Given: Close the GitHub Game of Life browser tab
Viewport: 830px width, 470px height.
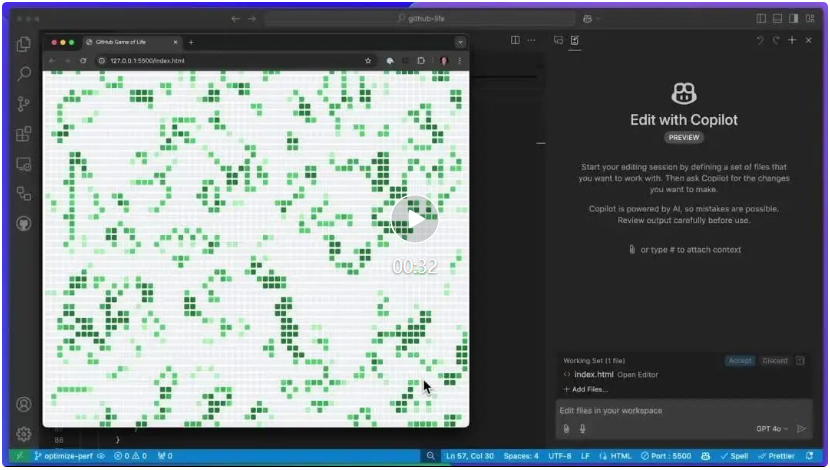Looking at the screenshot, I should [x=175, y=42].
